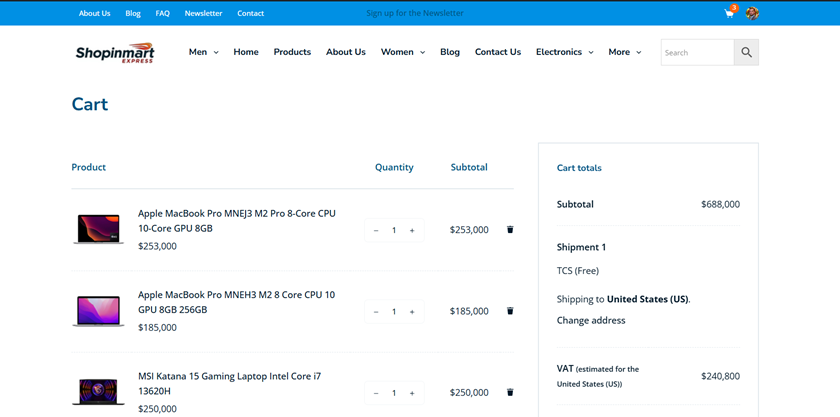
Task: Go to the Products menu page
Action: tap(292, 52)
